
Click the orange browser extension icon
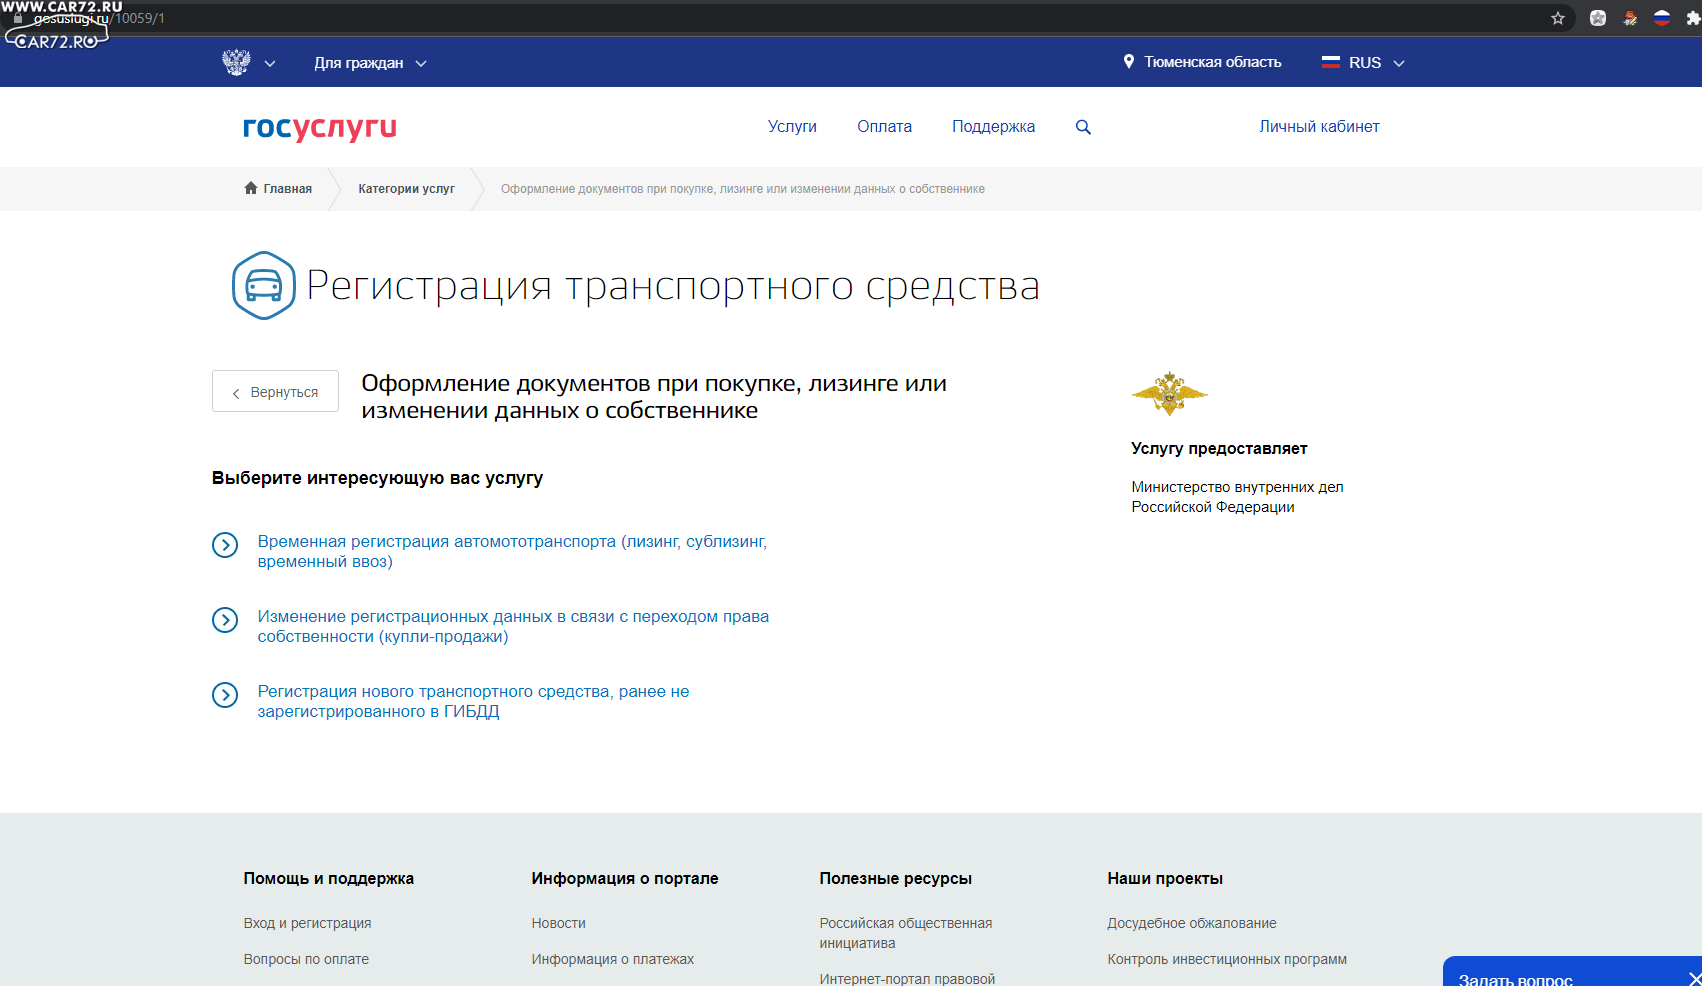(1630, 18)
